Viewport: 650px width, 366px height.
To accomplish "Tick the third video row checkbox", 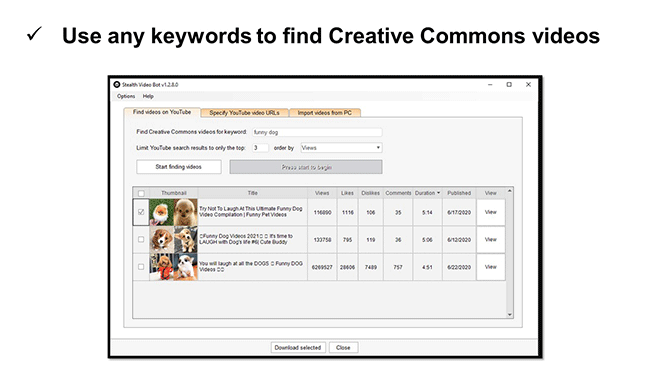I will 141,267.
